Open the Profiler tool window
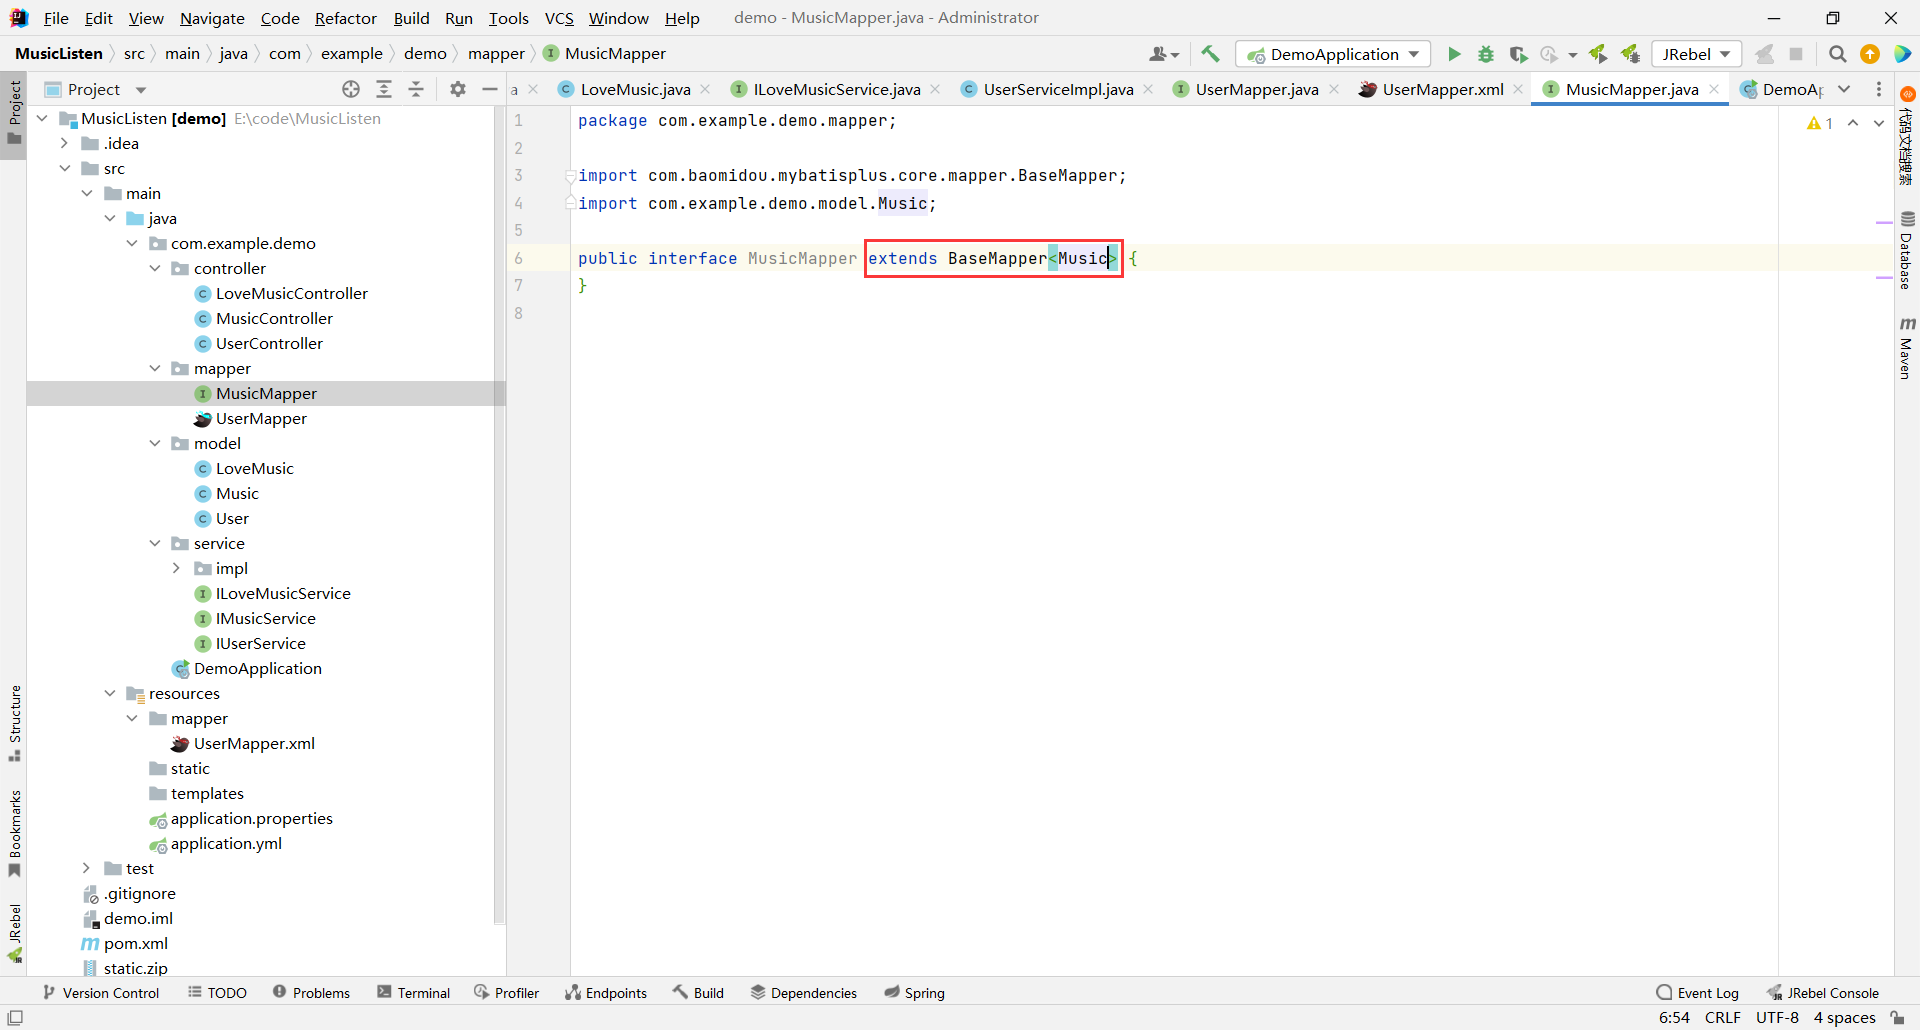 pos(507,993)
